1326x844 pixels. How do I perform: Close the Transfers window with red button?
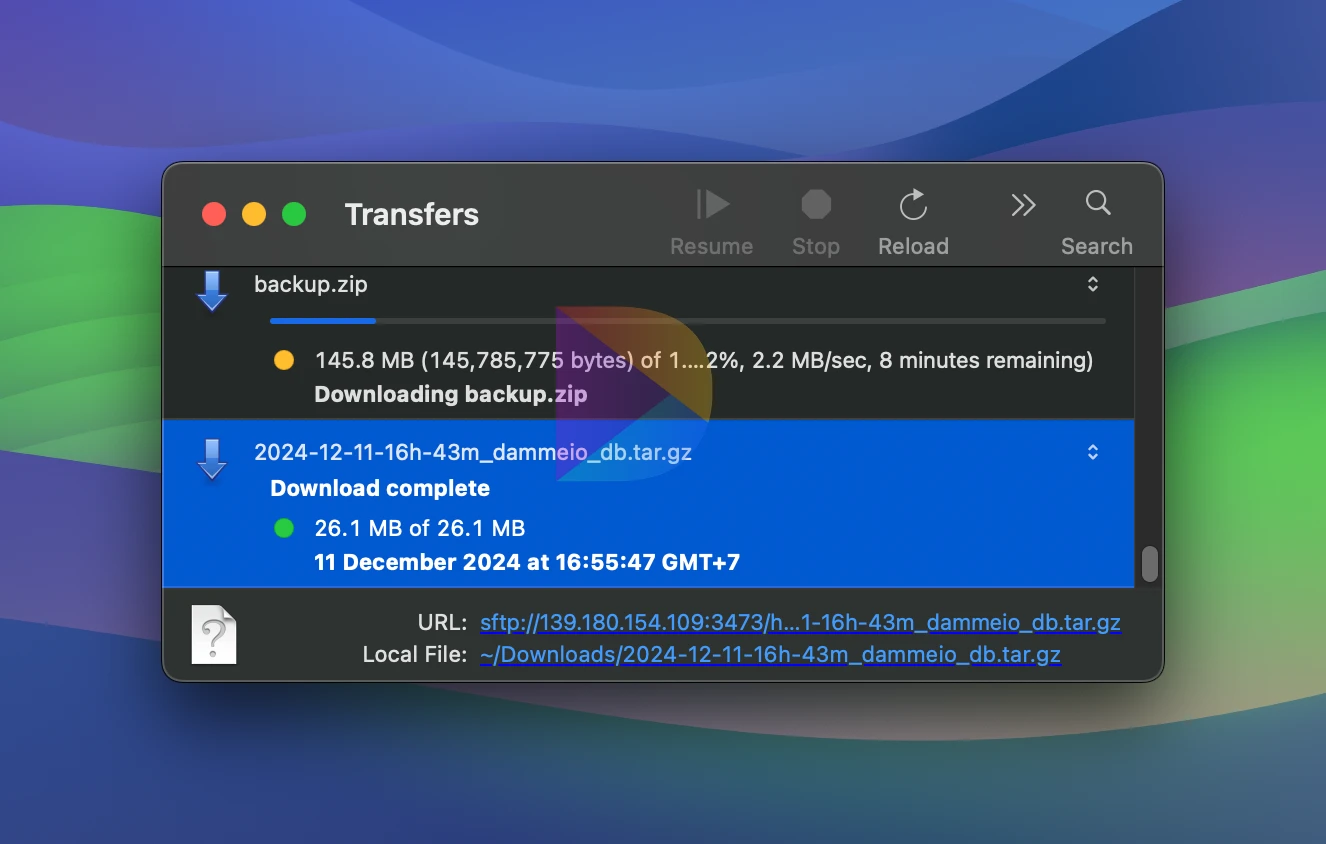(214, 214)
